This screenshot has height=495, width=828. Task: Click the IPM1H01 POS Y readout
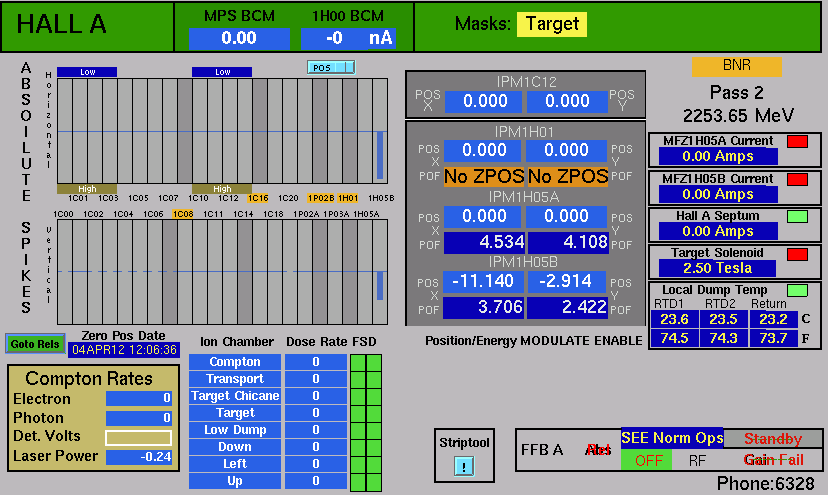[566, 151]
